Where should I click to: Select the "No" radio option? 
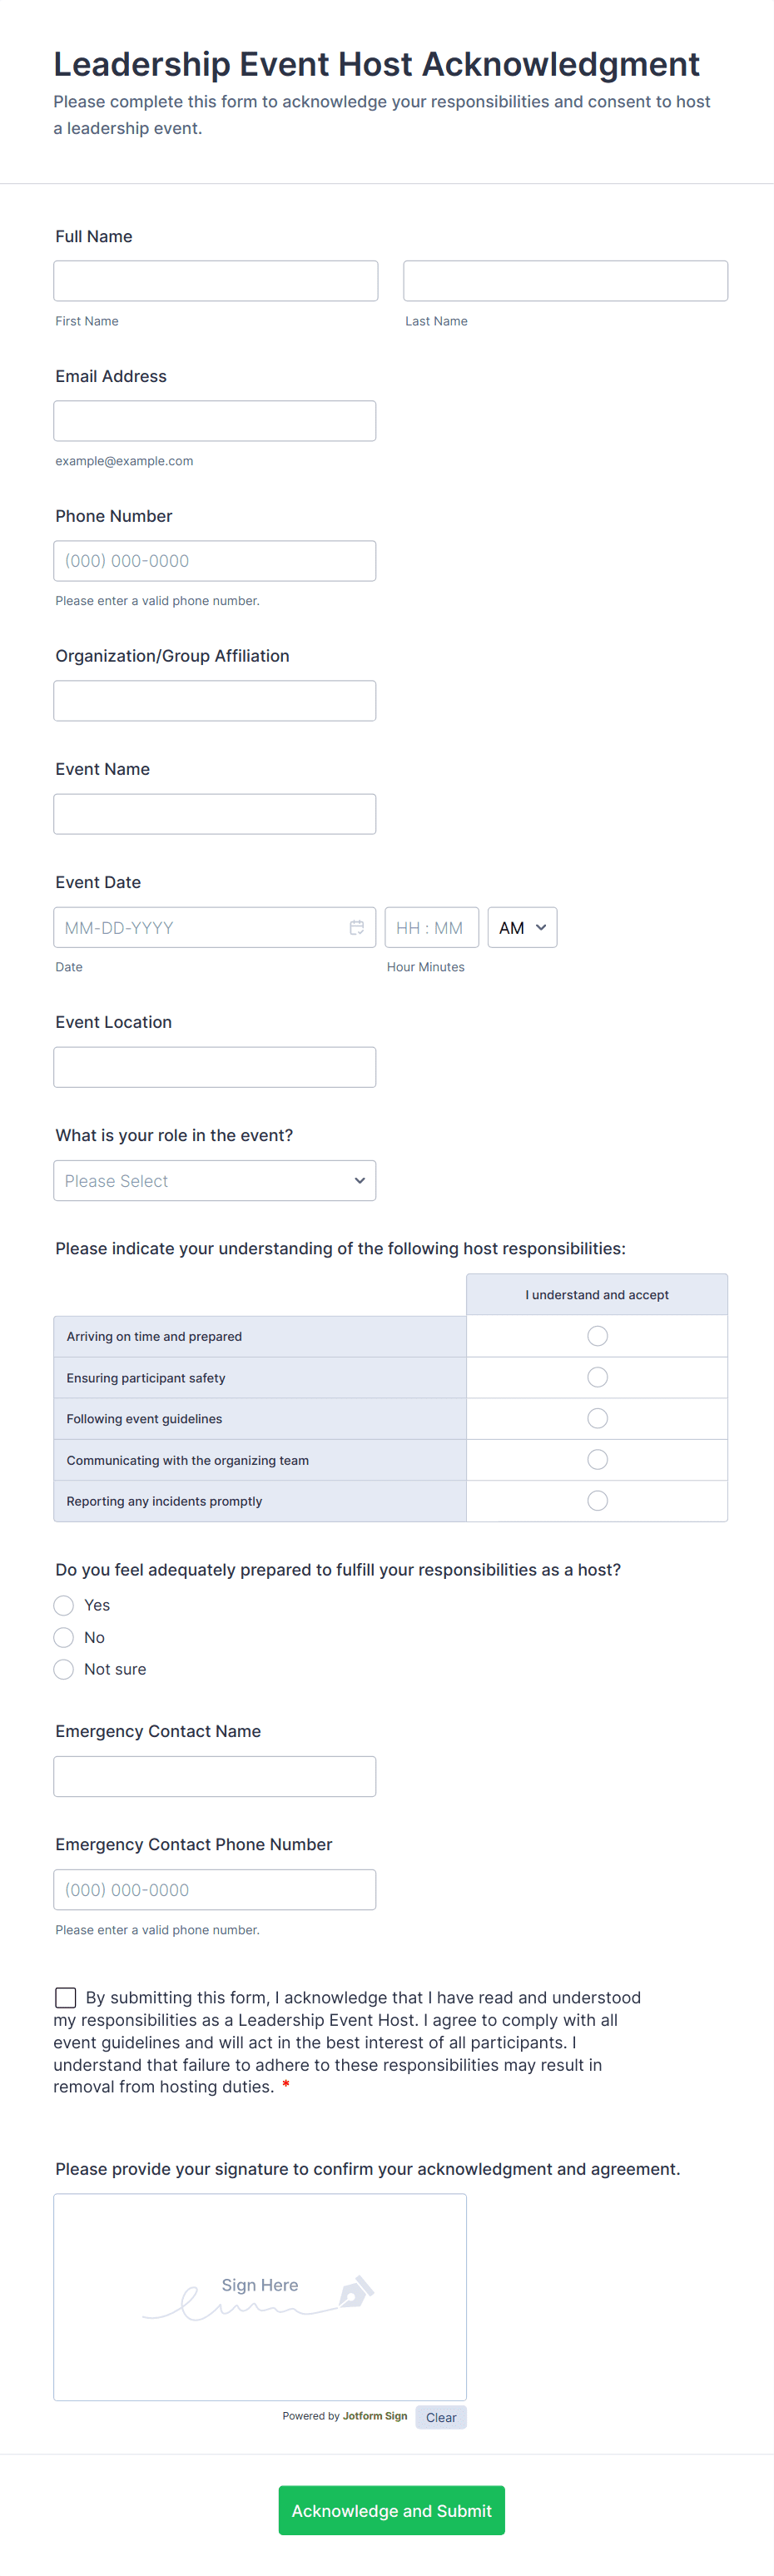(x=63, y=1637)
